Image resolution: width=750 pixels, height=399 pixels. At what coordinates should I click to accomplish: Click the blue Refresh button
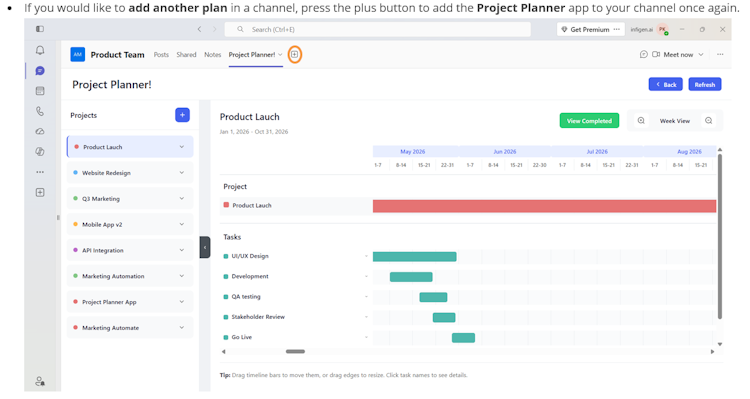(x=705, y=84)
